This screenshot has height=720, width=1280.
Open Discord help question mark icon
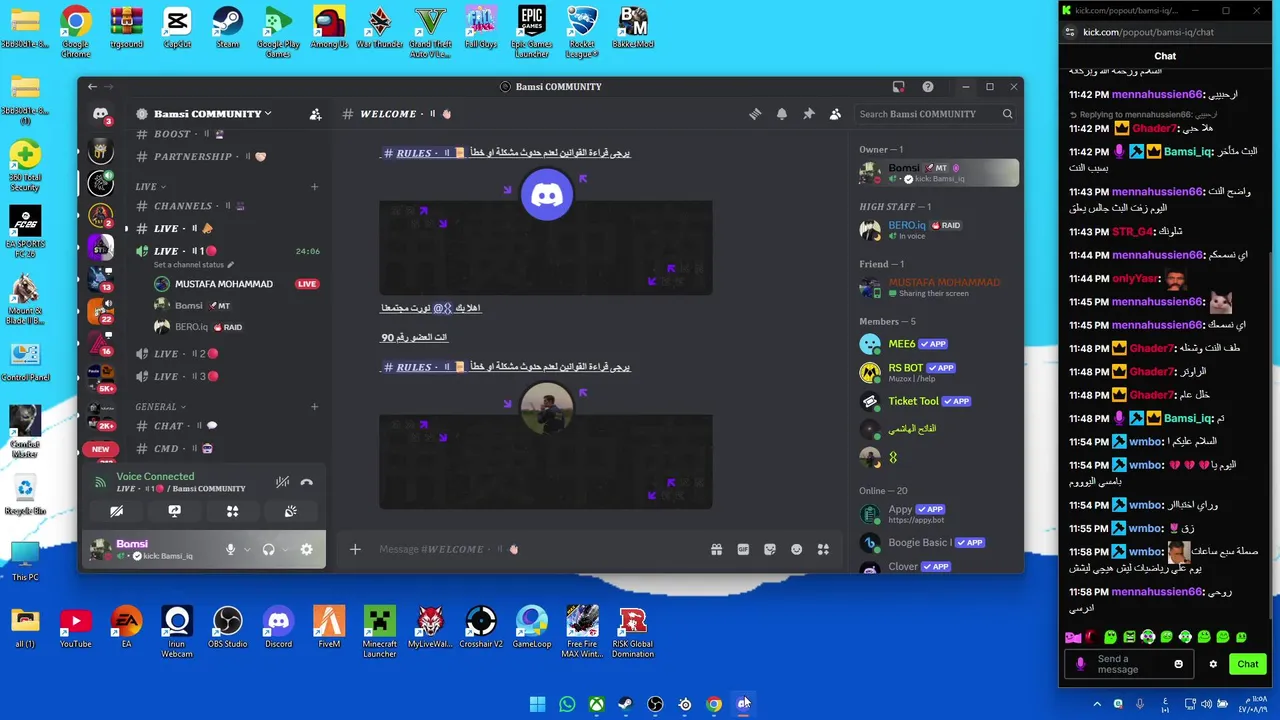(928, 87)
